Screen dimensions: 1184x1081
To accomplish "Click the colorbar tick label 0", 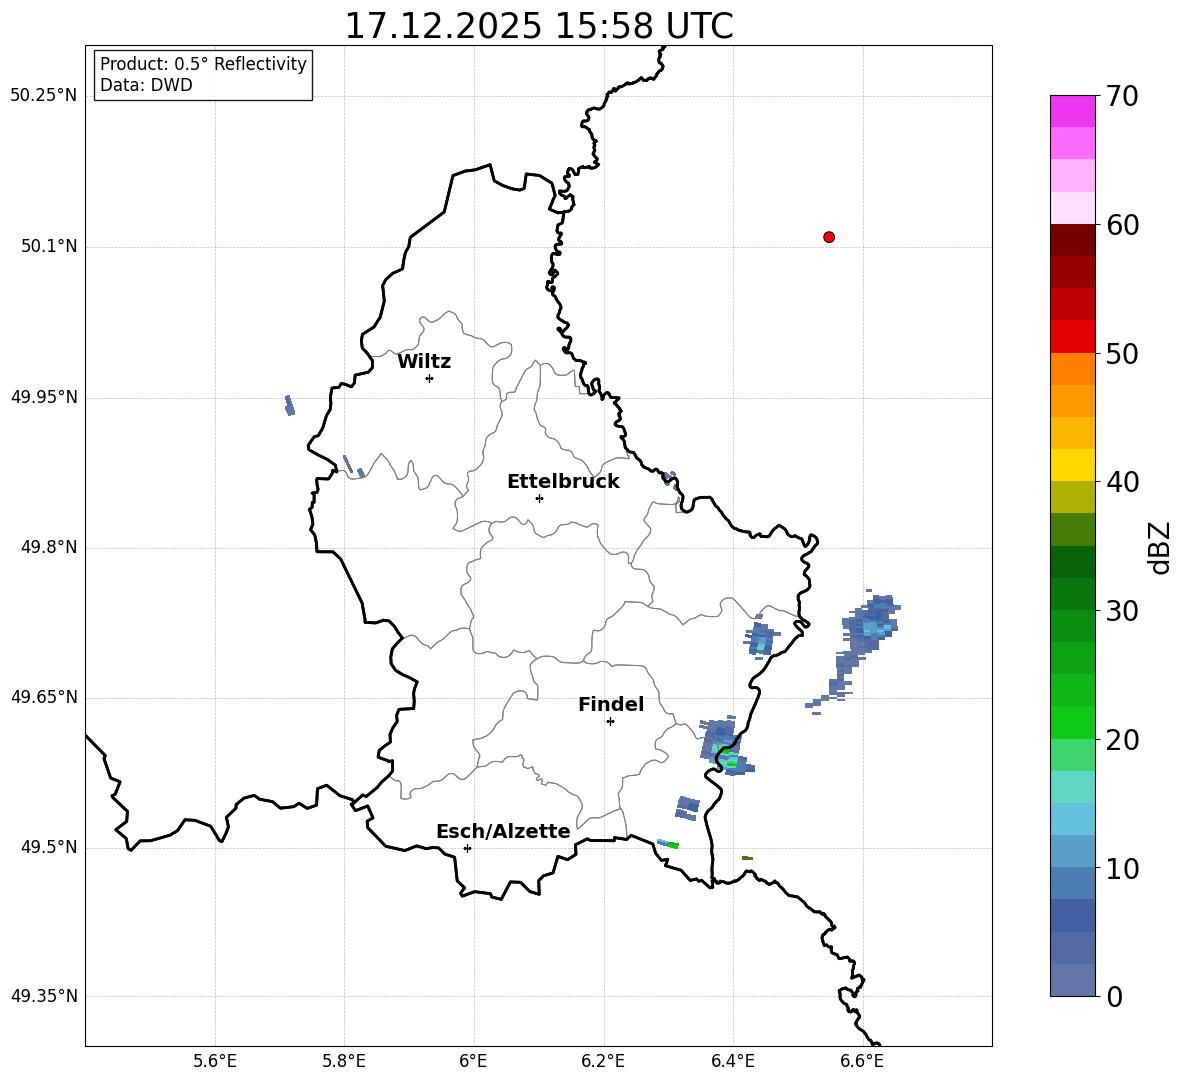I will (x=1114, y=996).
